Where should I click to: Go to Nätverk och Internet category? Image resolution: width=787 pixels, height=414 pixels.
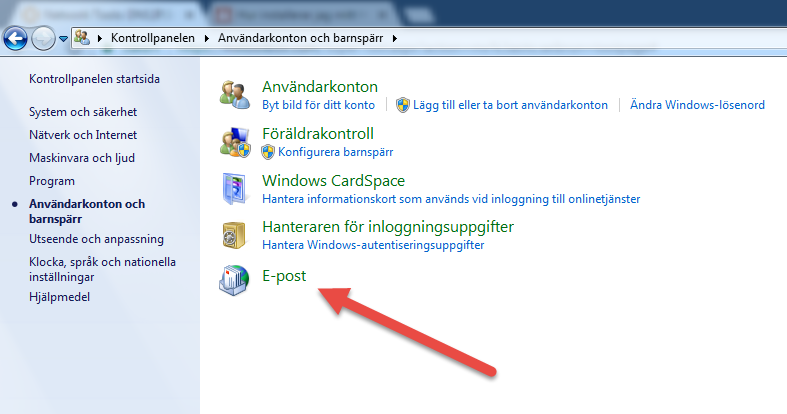pyautogui.click(x=83, y=135)
